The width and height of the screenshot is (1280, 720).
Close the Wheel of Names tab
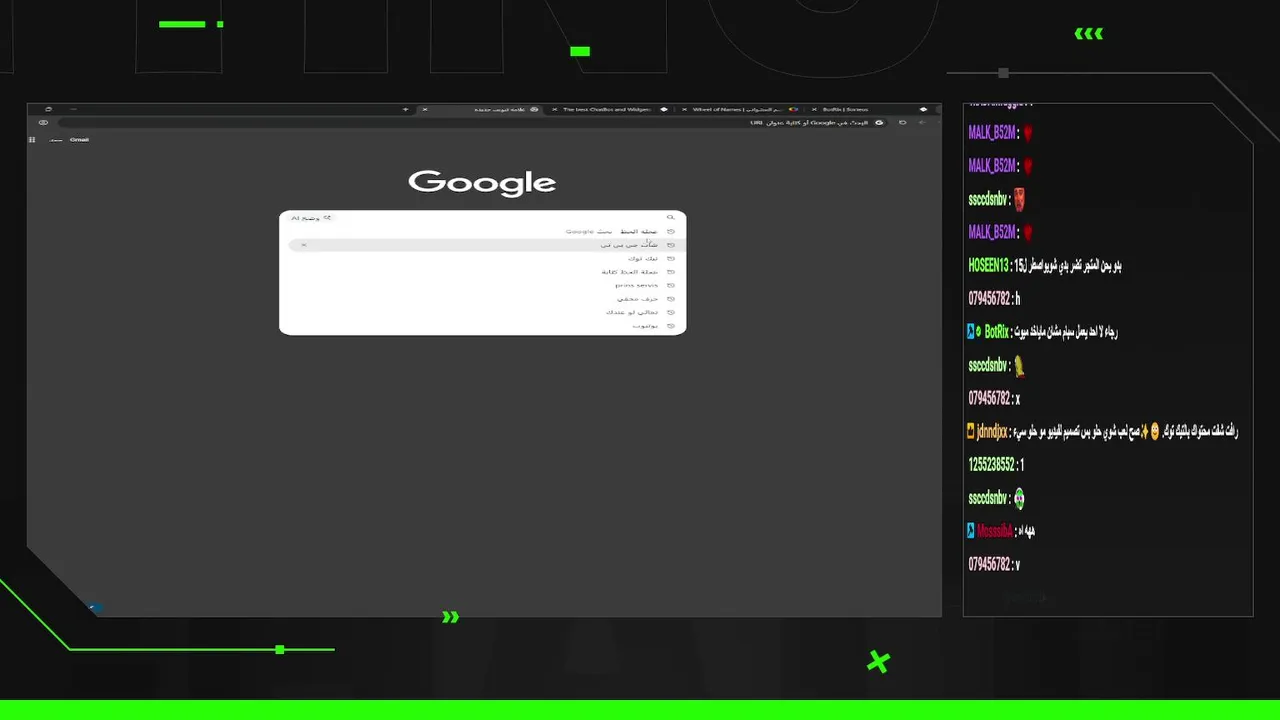click(x=684, y=109)
